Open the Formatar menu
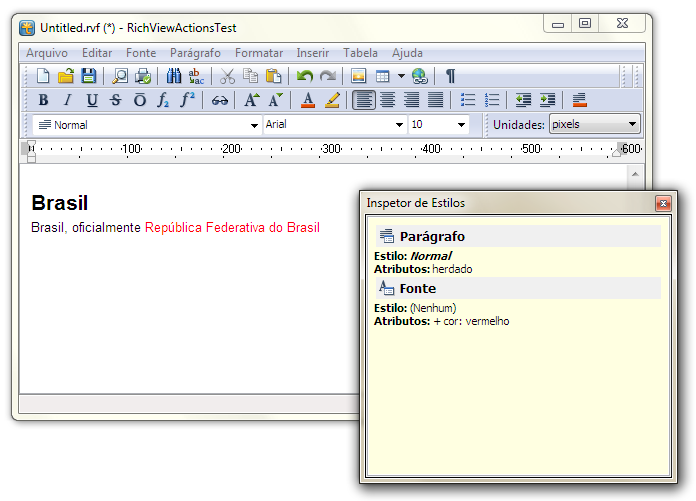The width and height of the screenshot is (696, 501). [259, 53]
